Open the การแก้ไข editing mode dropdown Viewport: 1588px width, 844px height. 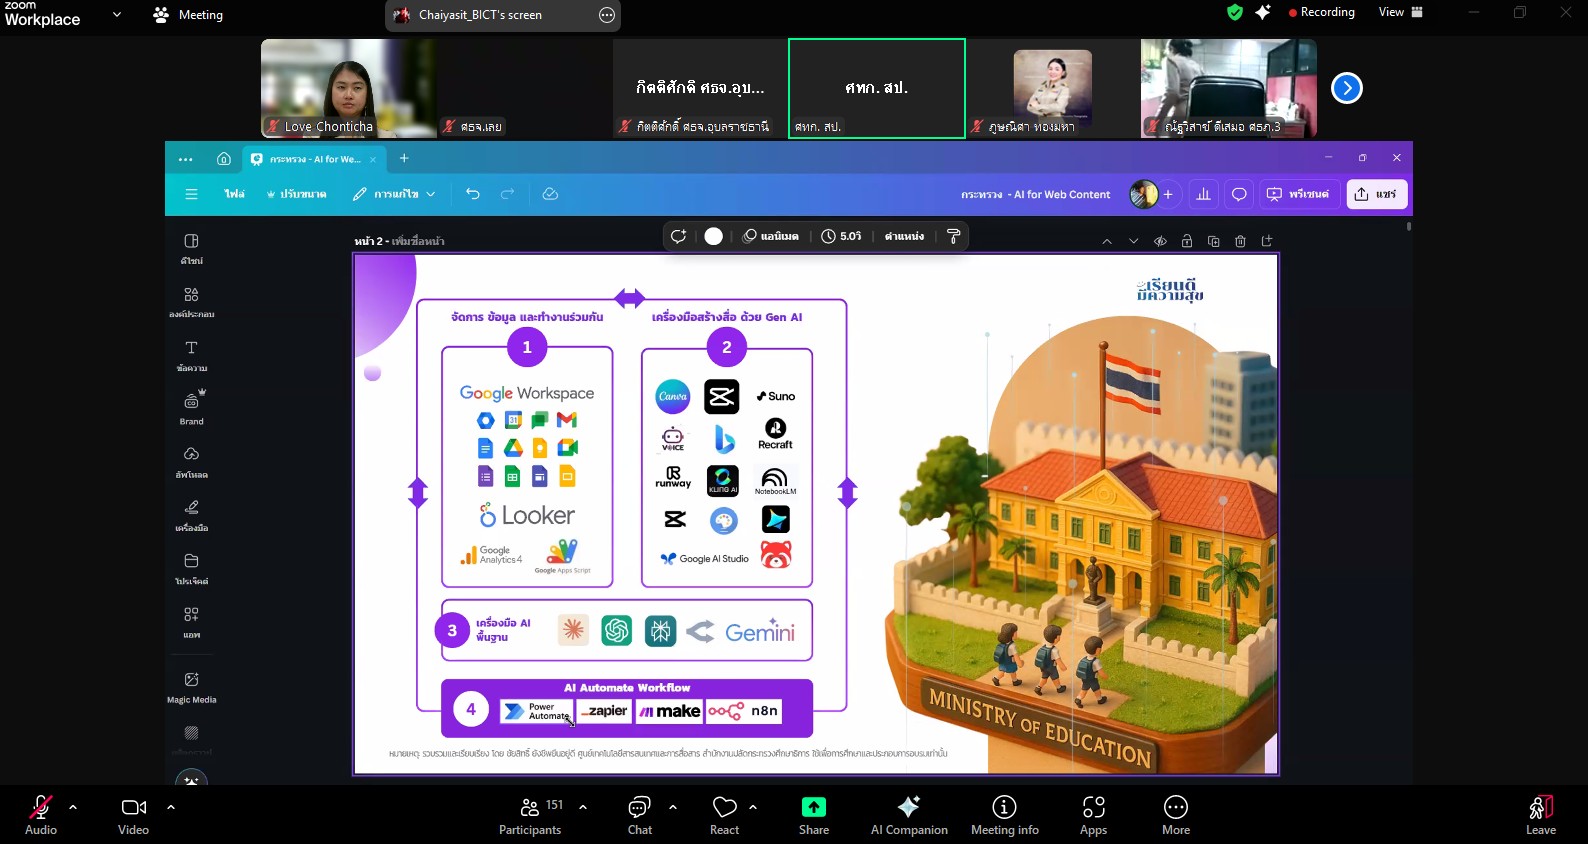(x=394, y=194)
